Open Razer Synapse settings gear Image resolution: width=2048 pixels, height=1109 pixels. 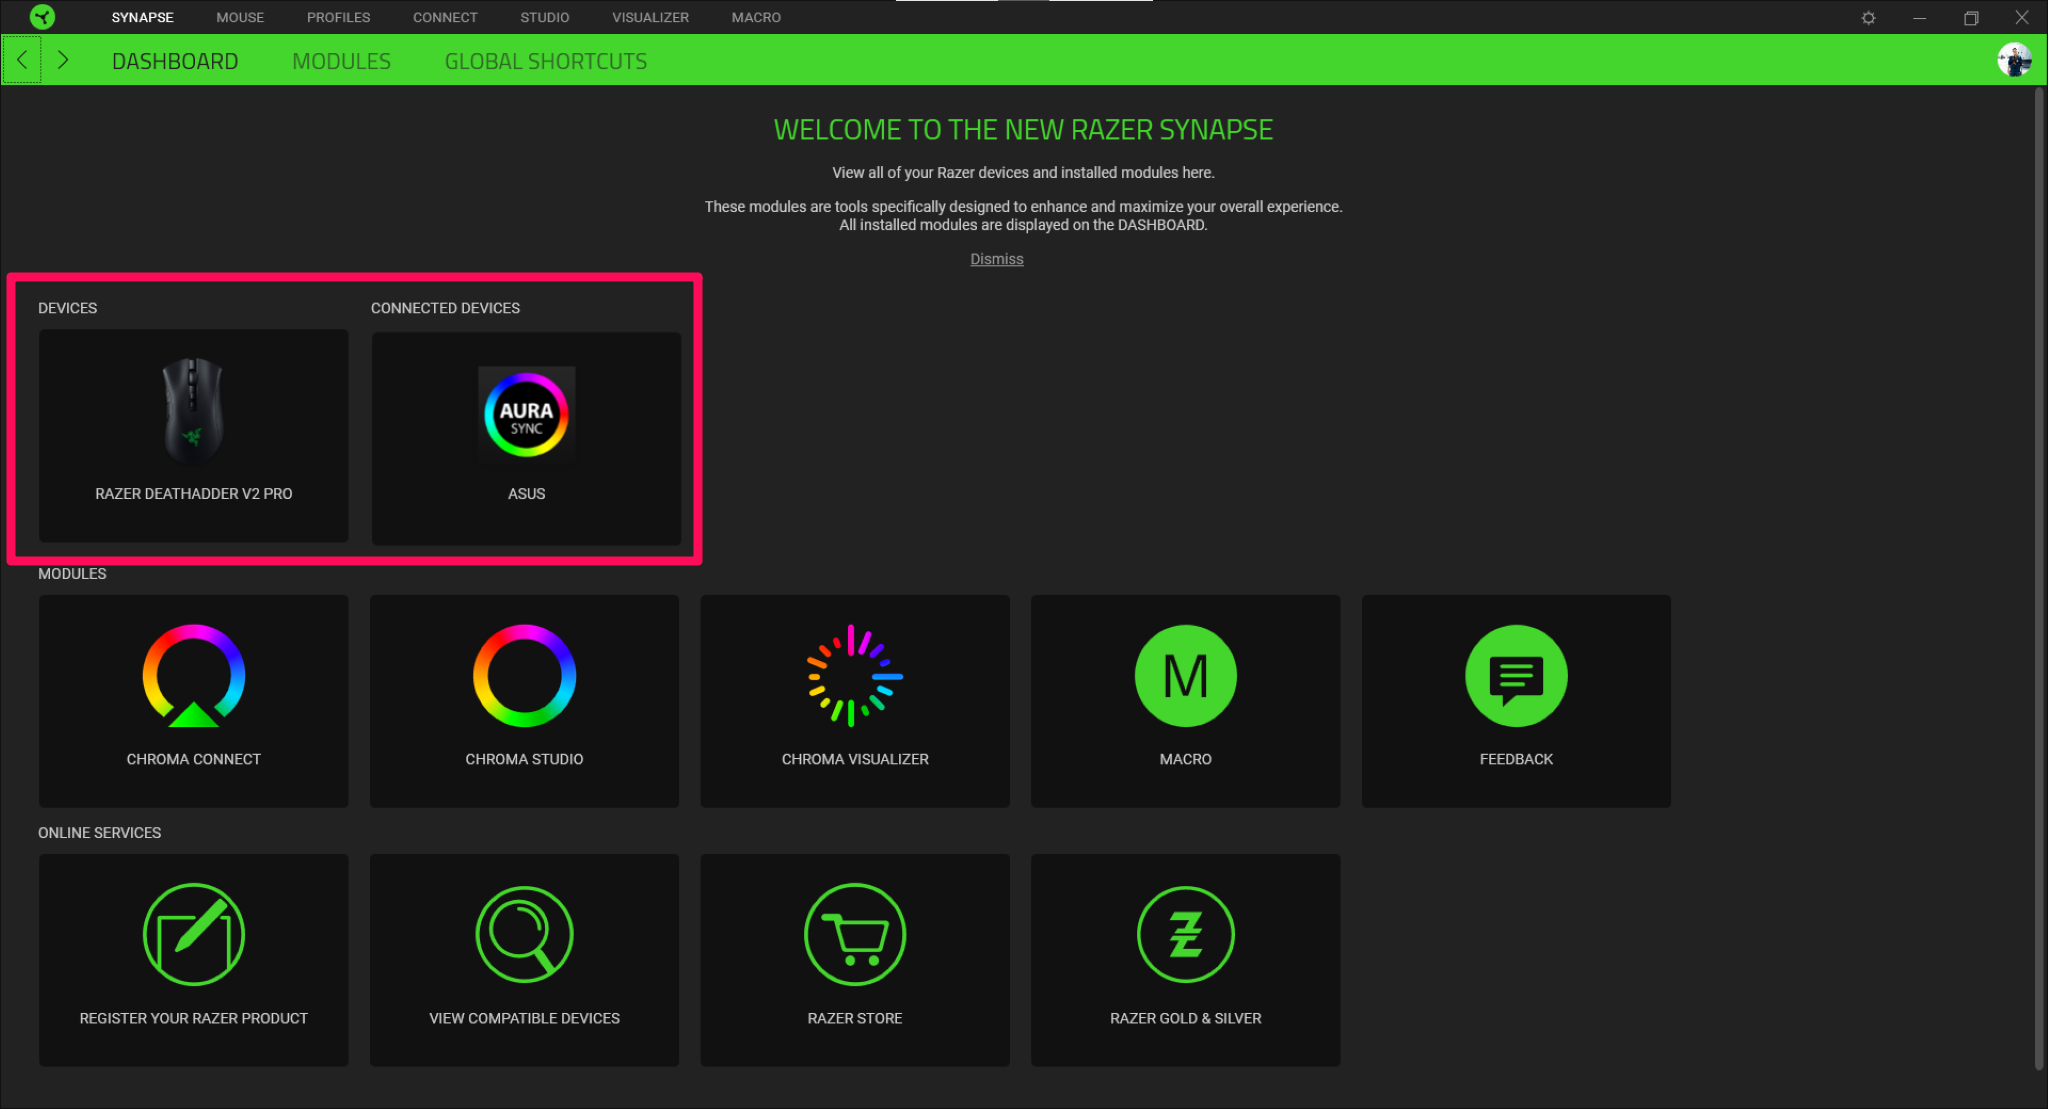1868,17
